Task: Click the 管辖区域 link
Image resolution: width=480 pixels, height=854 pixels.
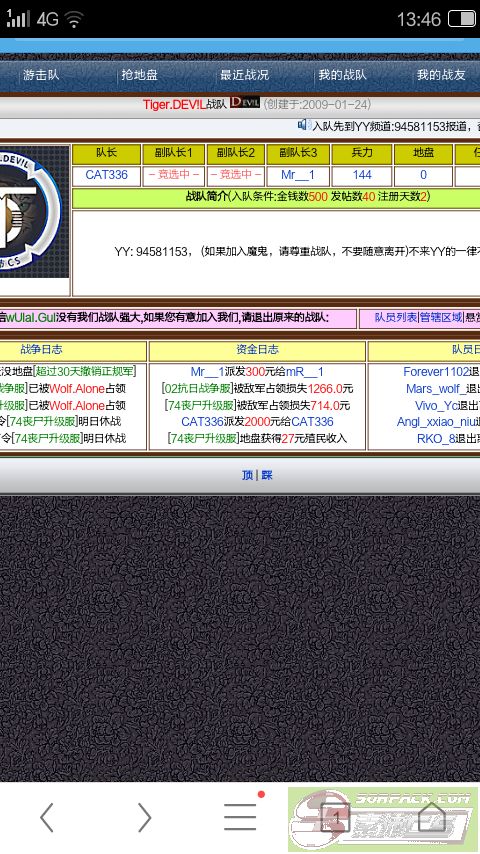Action: coord(441,317)
